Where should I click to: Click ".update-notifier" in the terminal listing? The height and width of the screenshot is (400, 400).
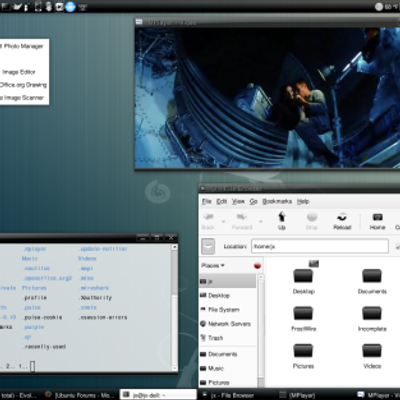pos(103,249)
